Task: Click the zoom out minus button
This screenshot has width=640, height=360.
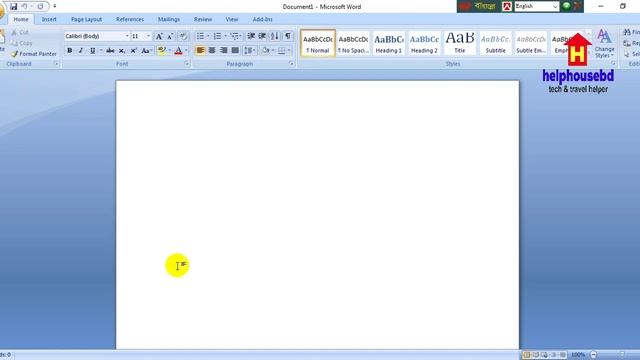Action: (x=593, y=355)
